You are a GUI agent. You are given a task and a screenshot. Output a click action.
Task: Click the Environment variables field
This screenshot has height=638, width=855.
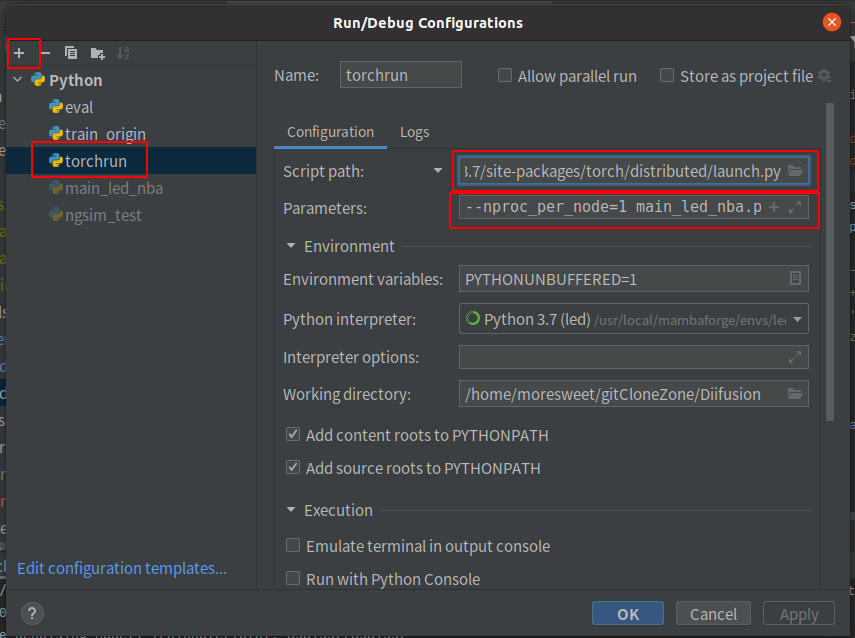coord(634,279)
